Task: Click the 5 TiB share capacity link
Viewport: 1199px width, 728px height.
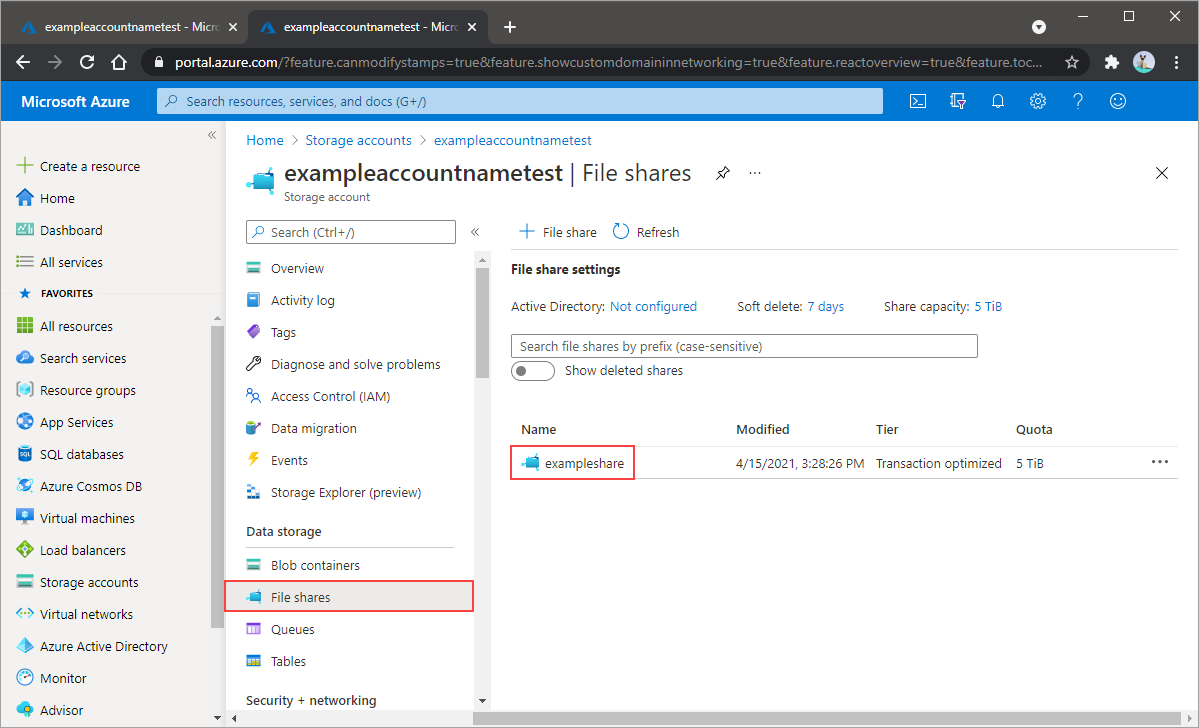Action: [988, 307]
